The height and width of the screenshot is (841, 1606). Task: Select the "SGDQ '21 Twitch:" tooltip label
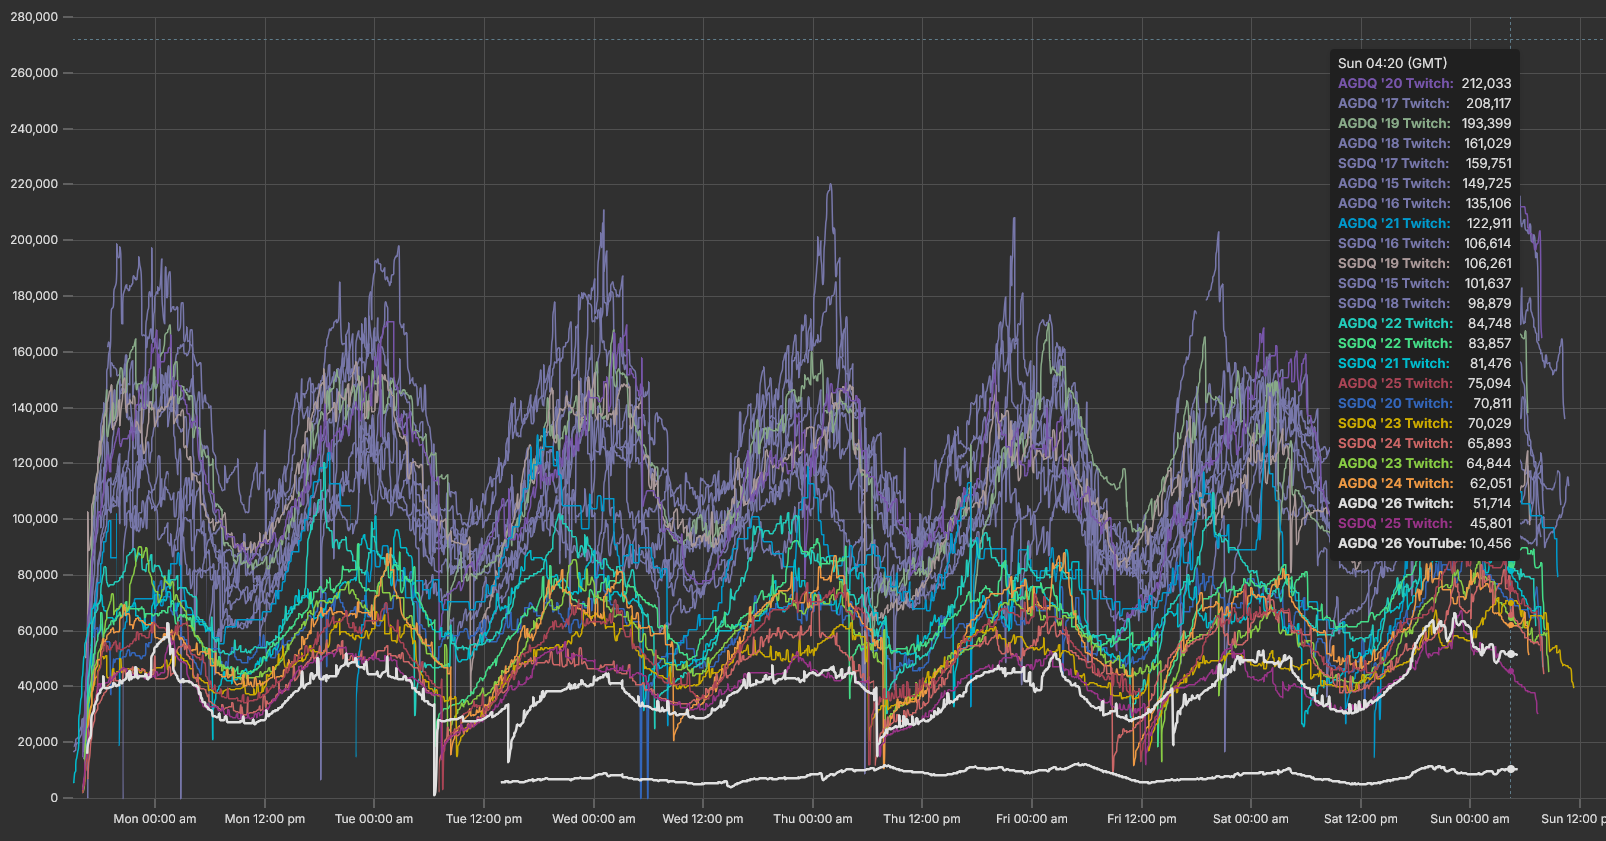coord(1394,363)
